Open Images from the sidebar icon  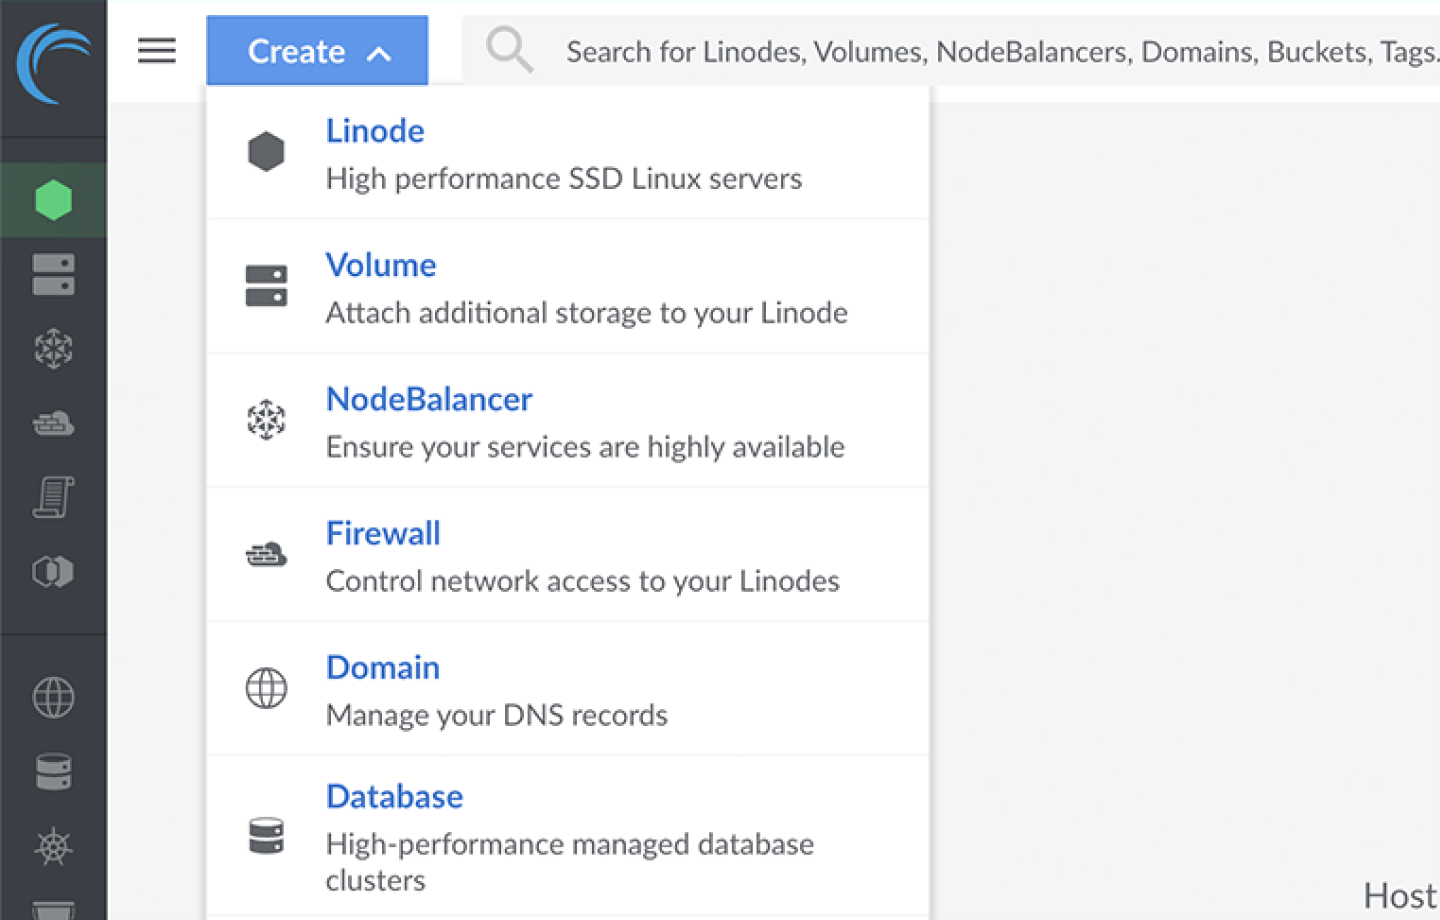click(53, 571)
